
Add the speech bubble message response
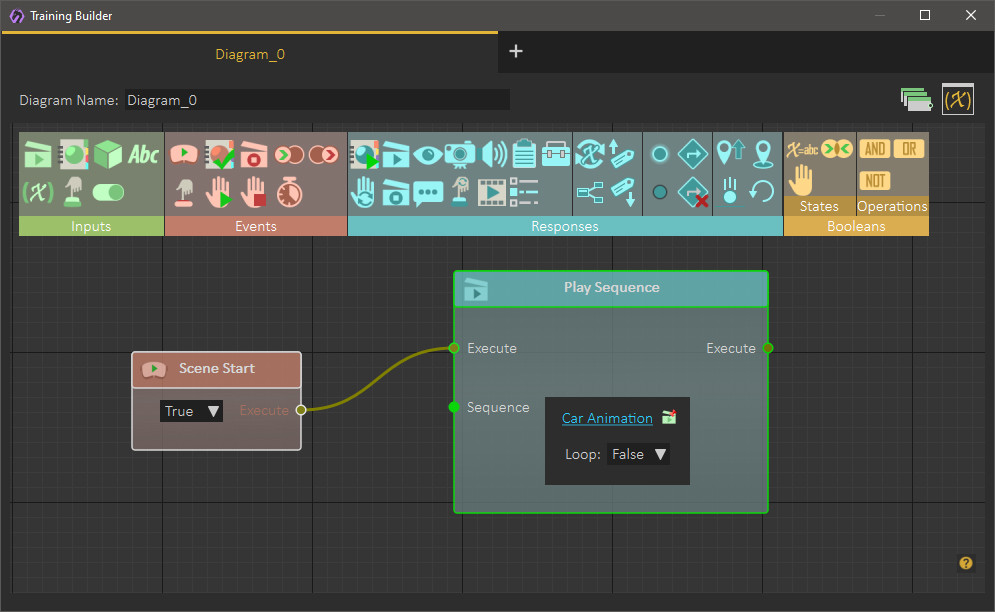click(428, 192)
